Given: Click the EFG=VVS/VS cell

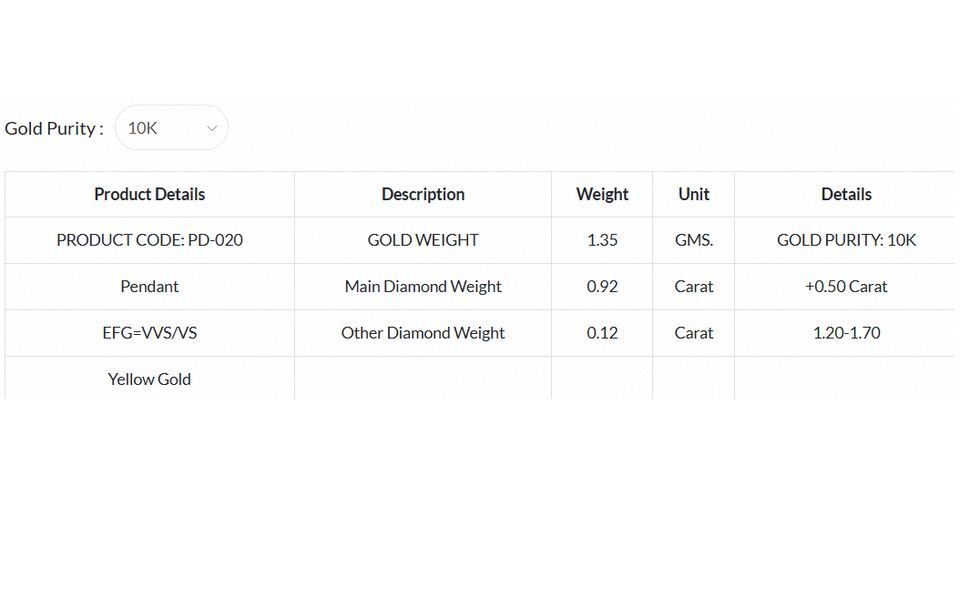Looking at the screenshot, I should click(x=150, y=333).
